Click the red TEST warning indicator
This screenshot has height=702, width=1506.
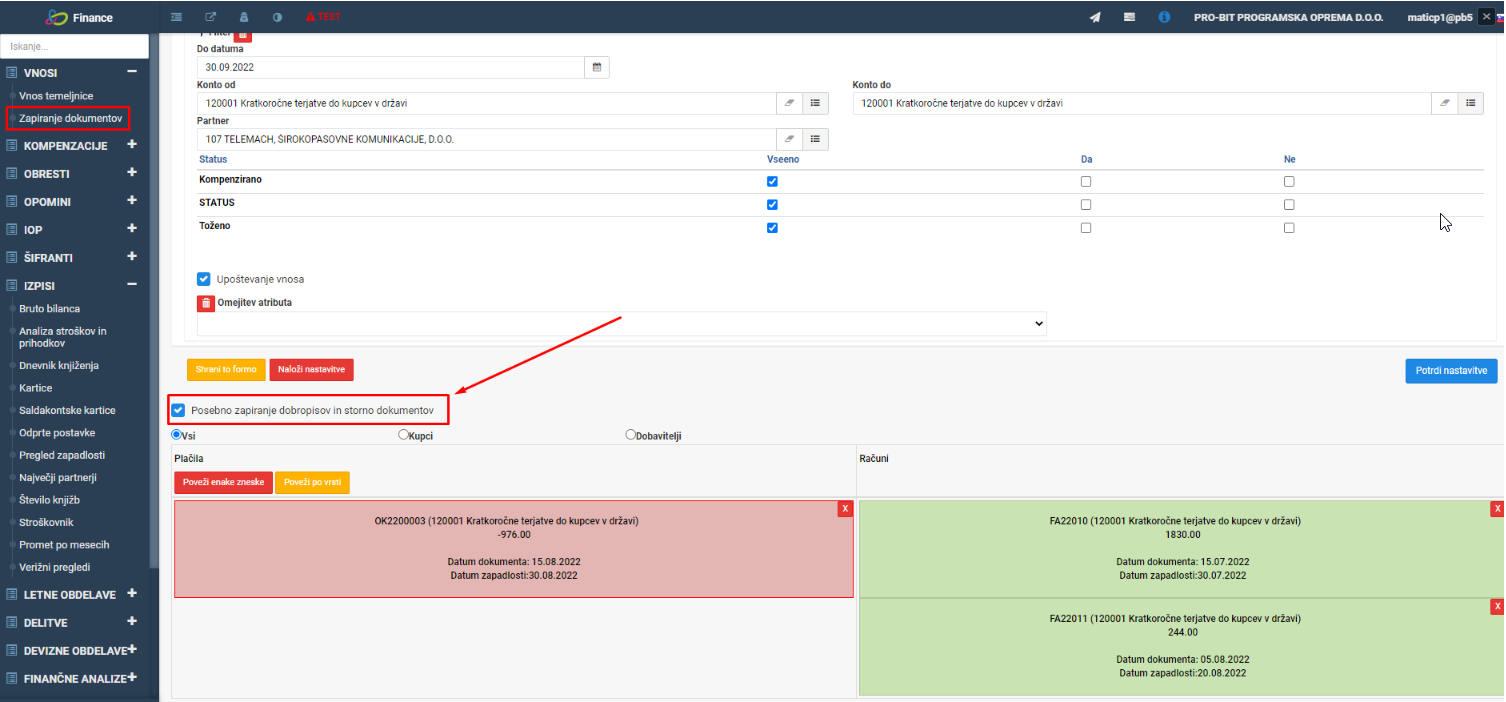click(323, 17)
